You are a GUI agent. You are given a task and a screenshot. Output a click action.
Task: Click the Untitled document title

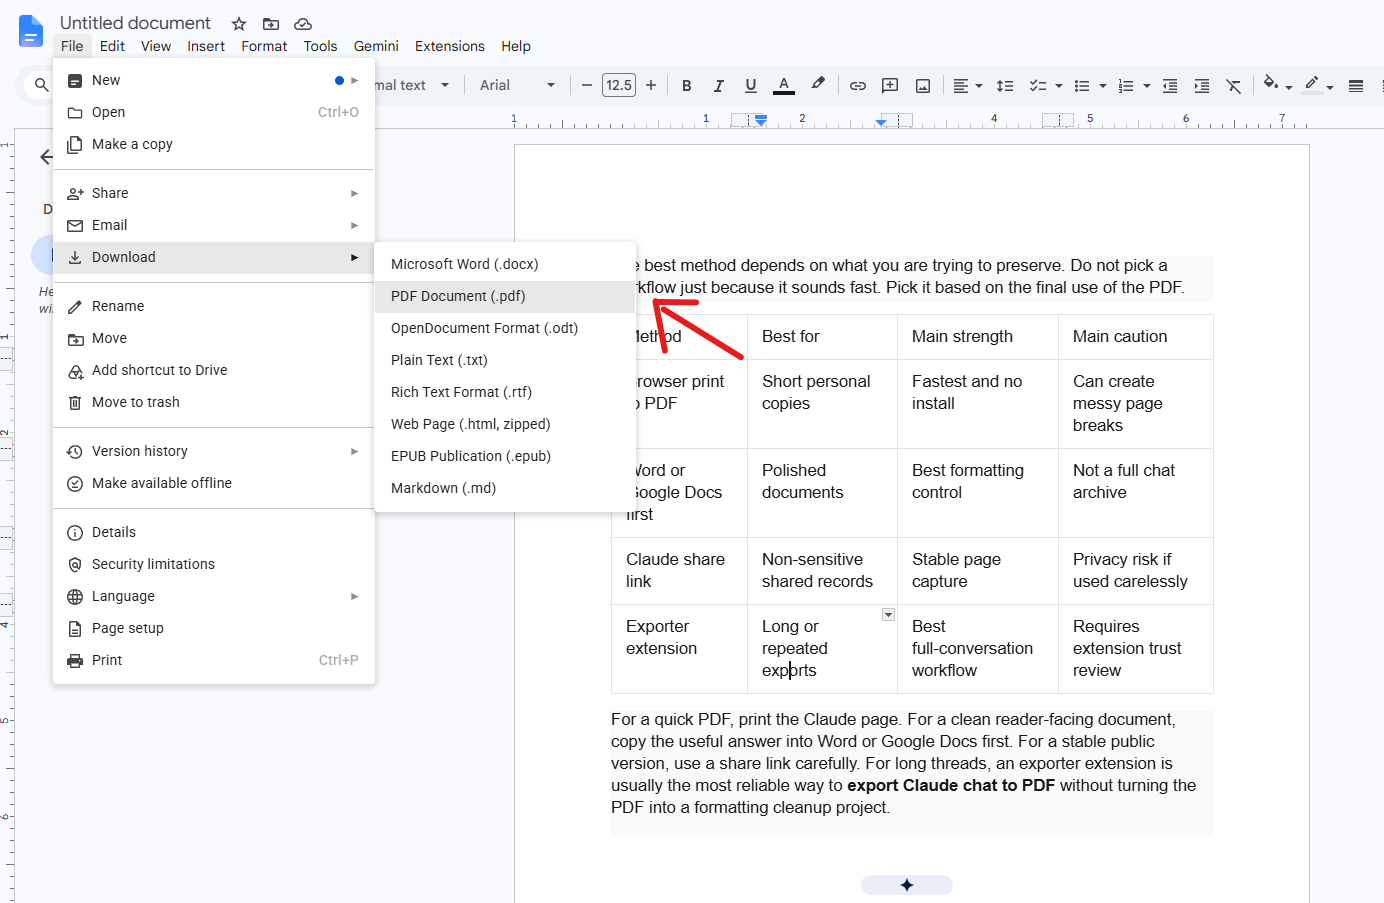tap(135, 23)
